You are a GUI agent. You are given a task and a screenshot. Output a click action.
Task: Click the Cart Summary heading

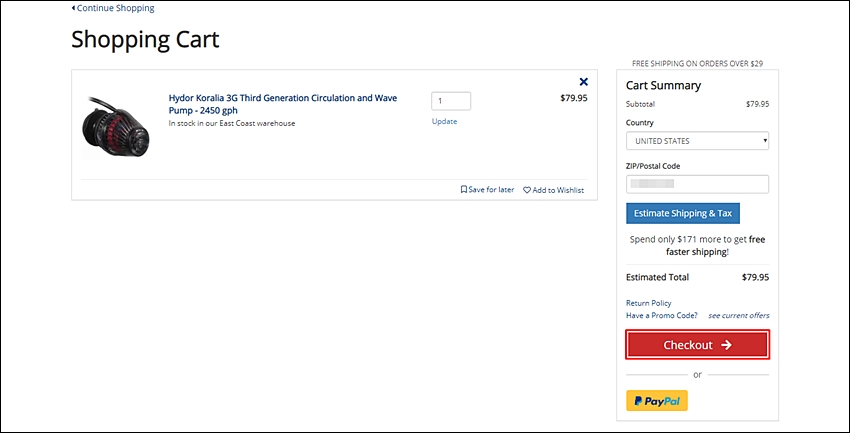pos(664,86)
